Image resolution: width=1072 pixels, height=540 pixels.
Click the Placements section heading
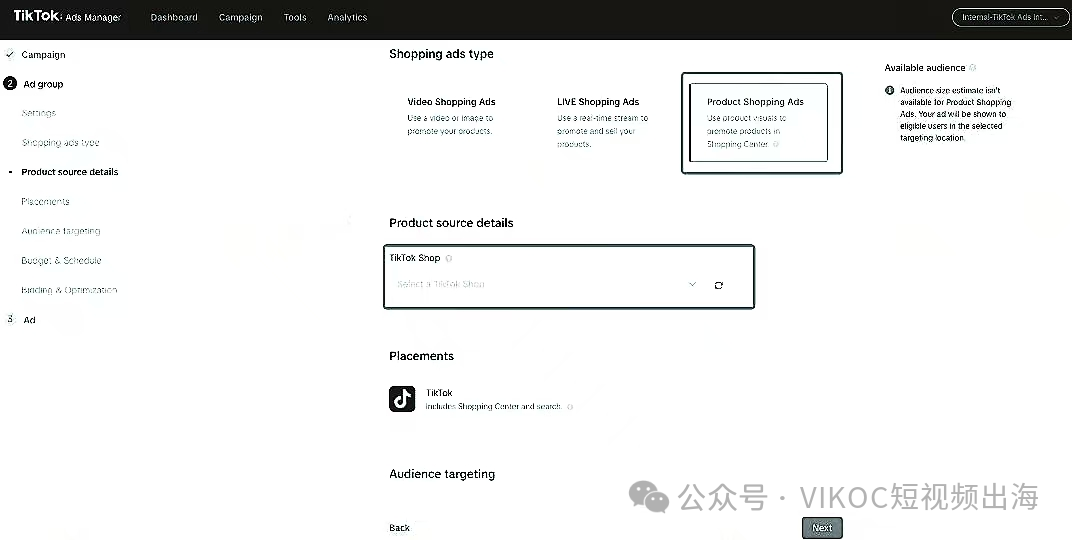pos(421,356)
